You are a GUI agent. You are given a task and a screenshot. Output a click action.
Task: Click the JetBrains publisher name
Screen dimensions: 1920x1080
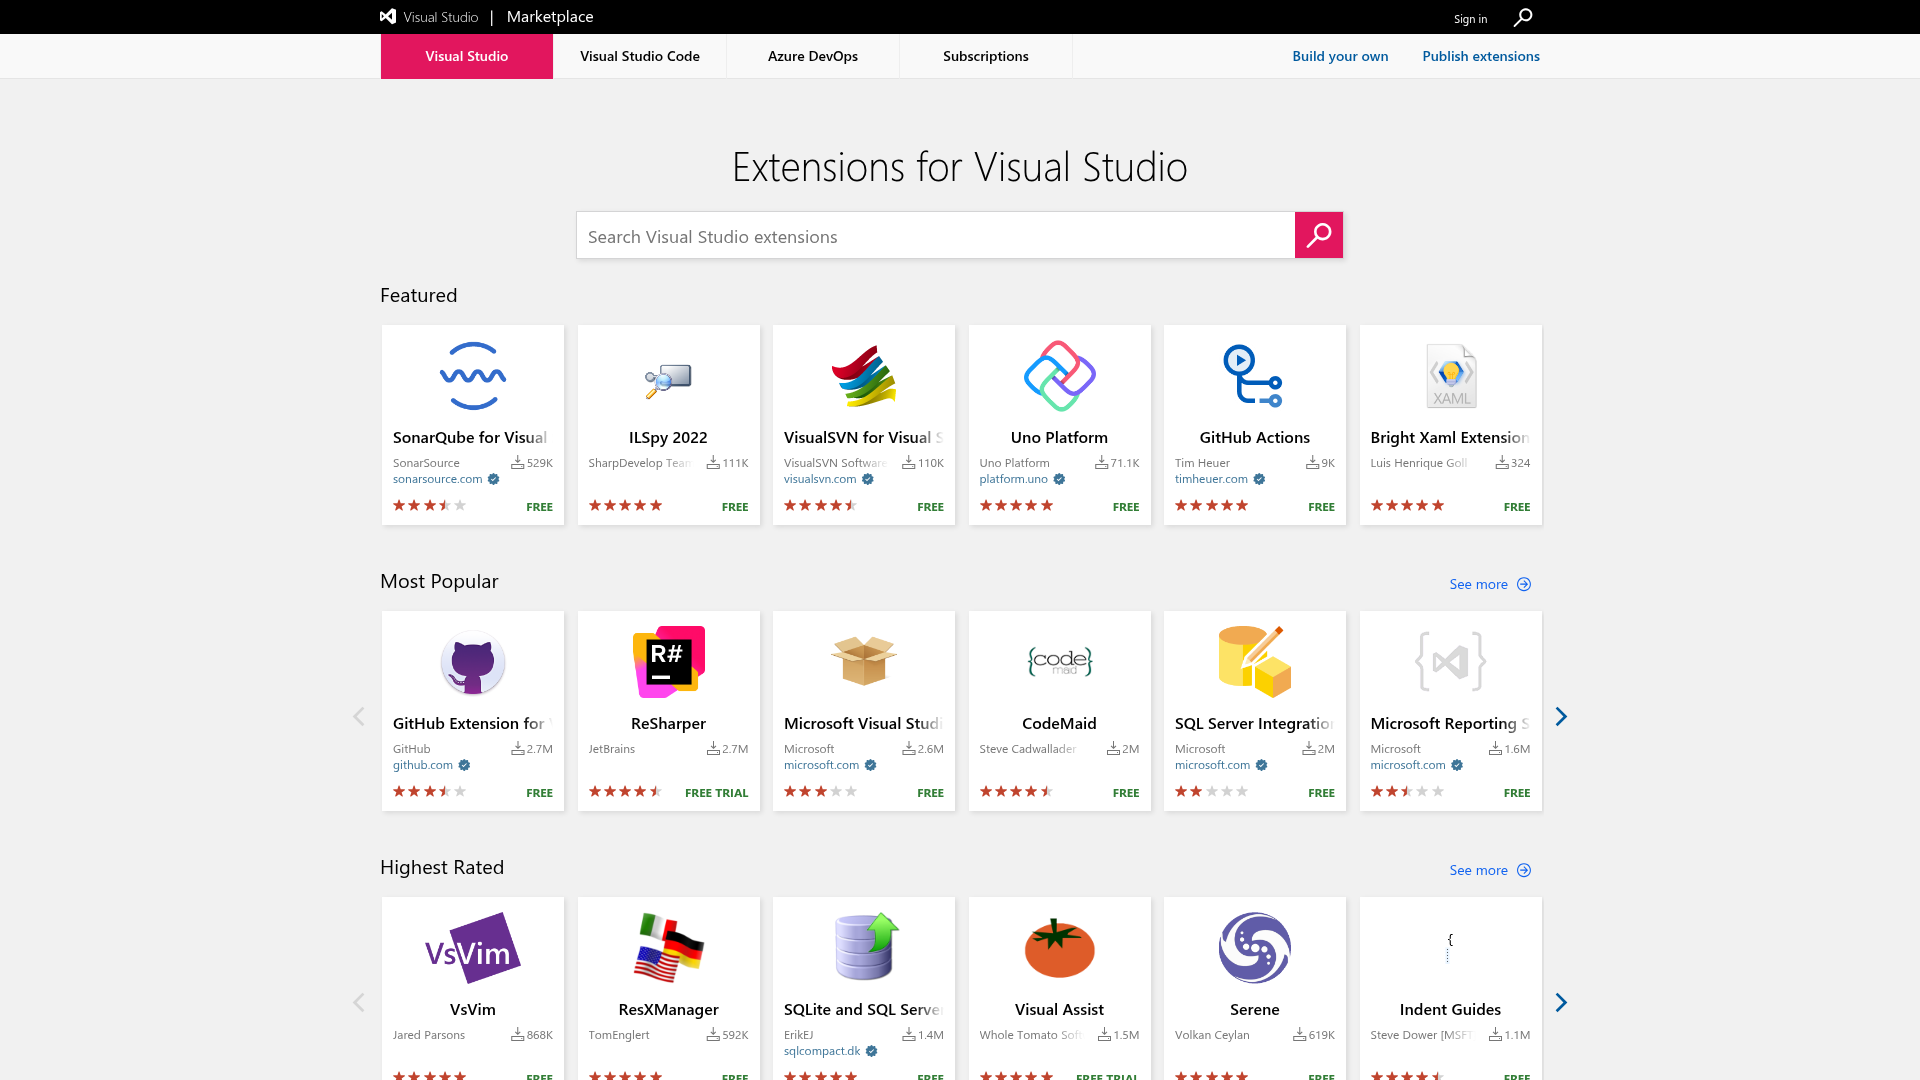coord(611,749)
